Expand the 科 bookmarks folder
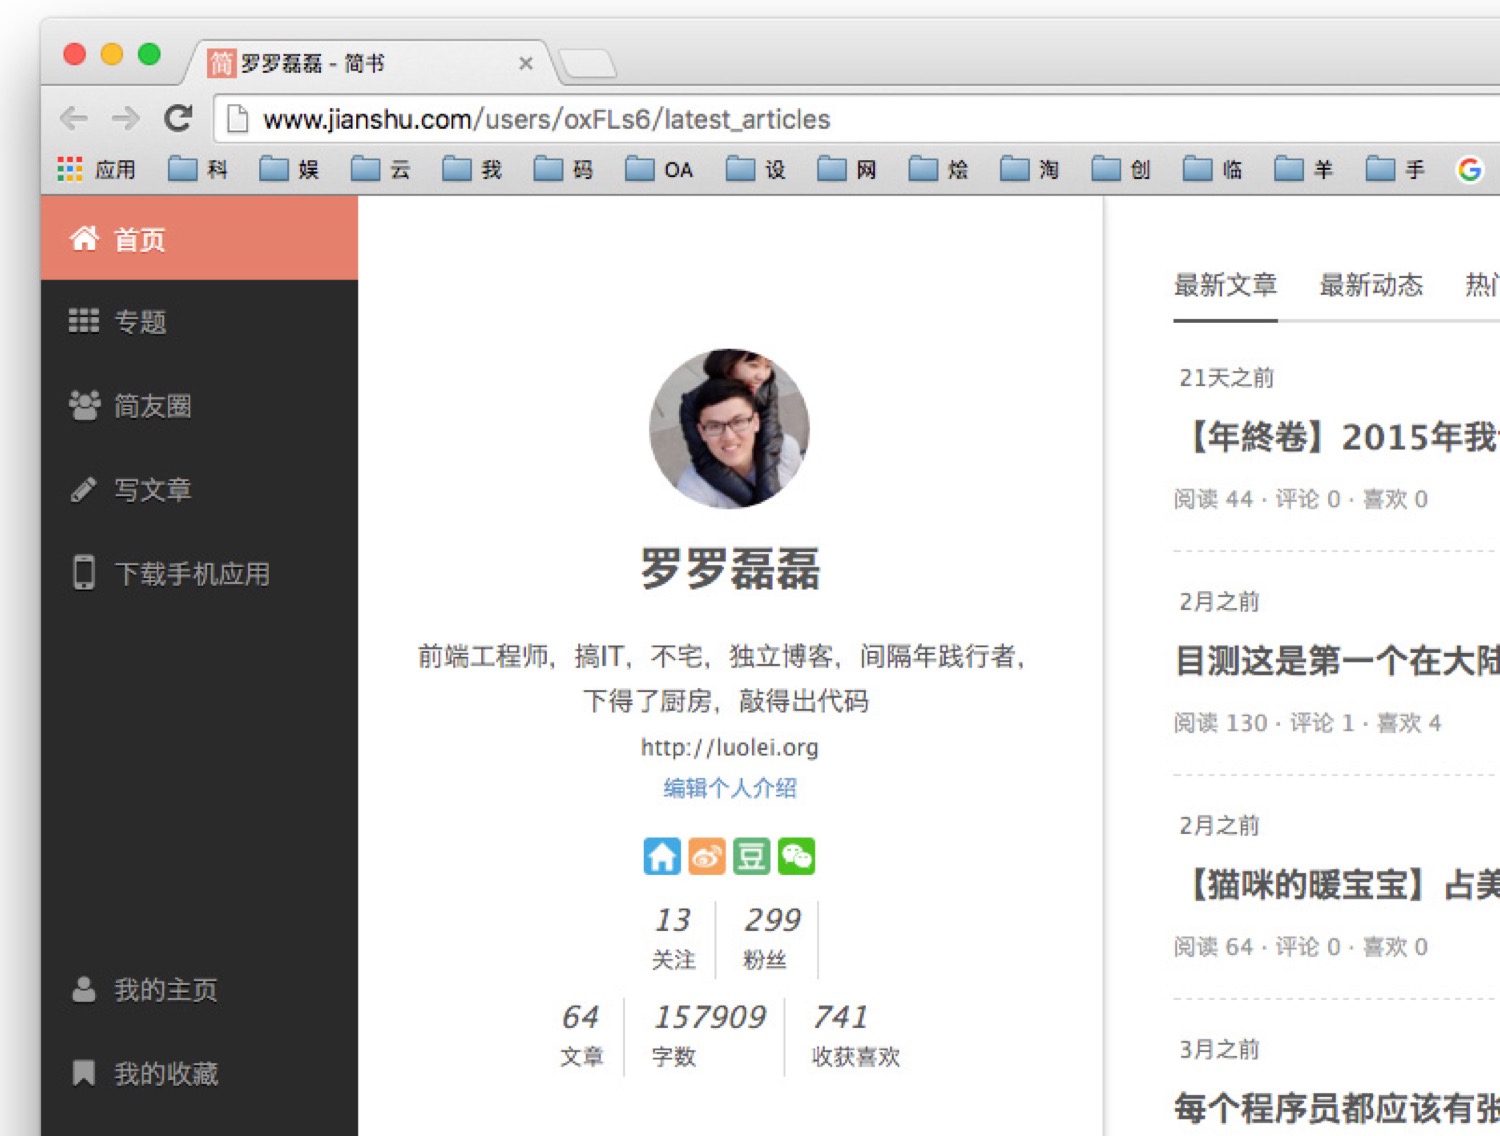The image size is (1500, 1136). click(x=198, y=170)
